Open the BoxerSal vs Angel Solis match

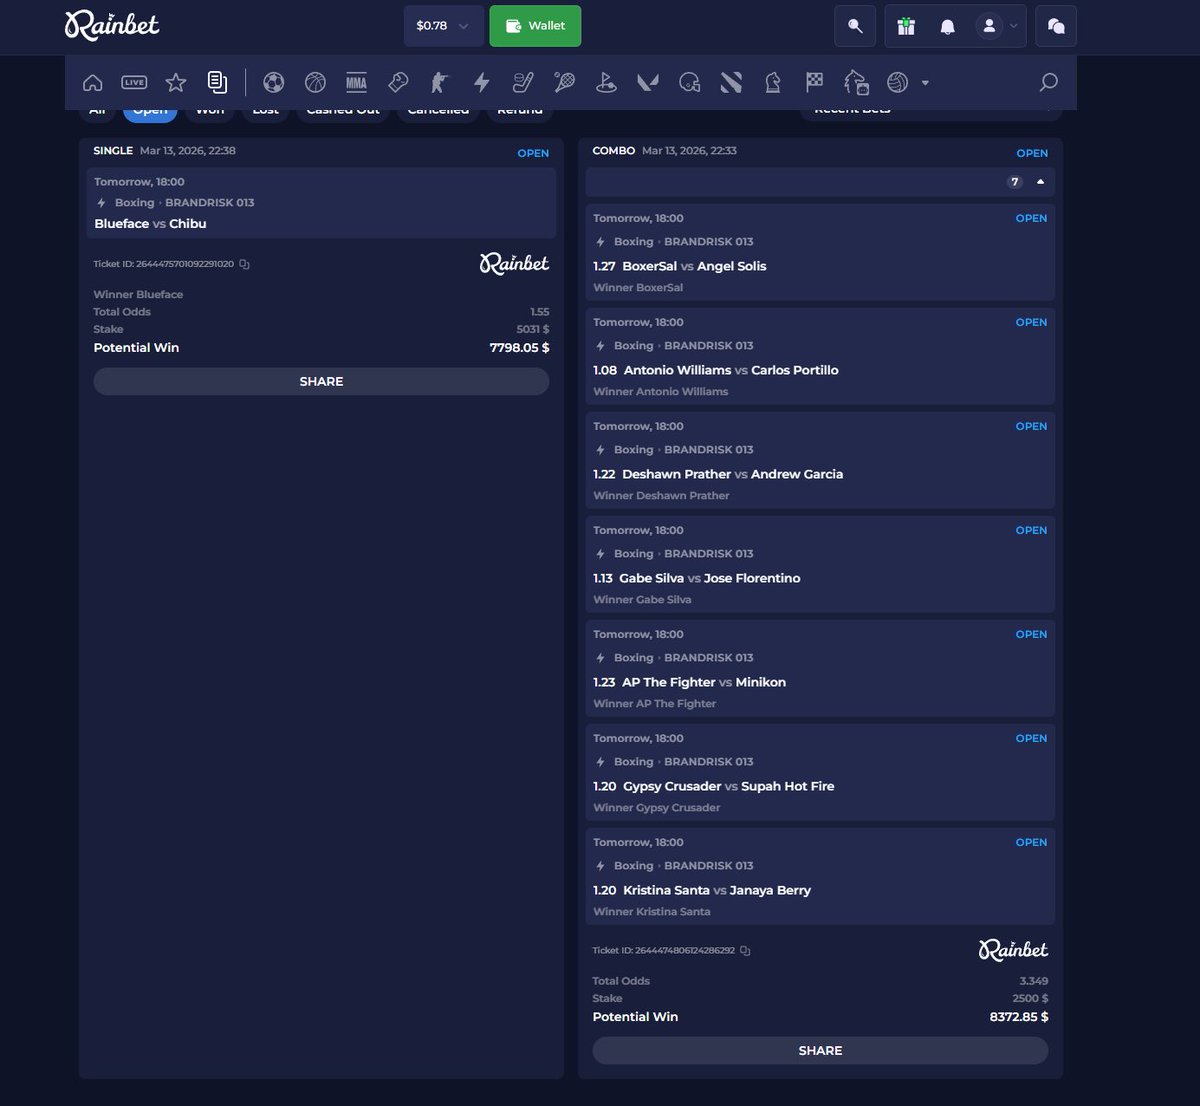click(694, 266)
